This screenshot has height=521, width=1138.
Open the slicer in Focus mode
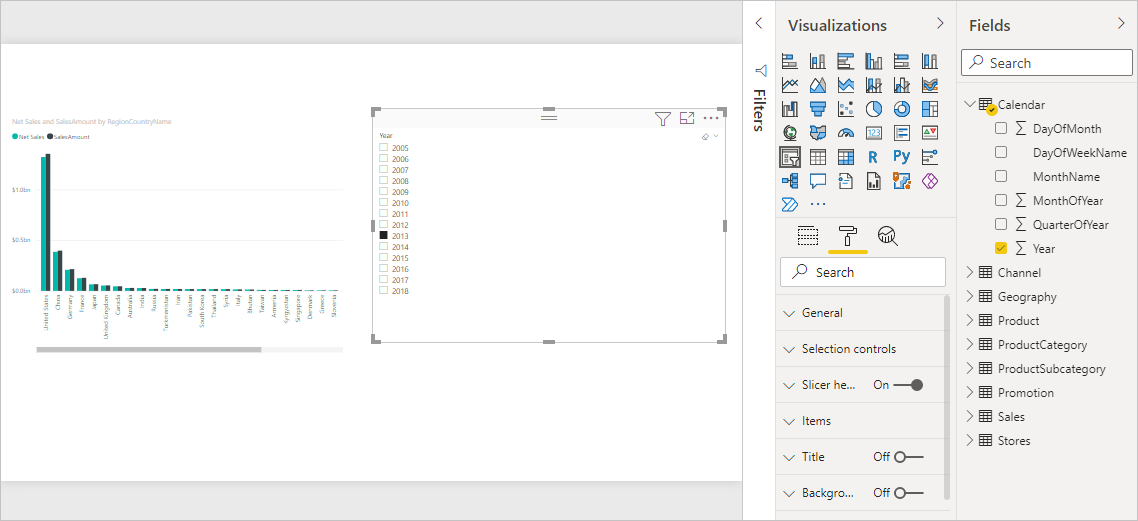pos(687,118)
